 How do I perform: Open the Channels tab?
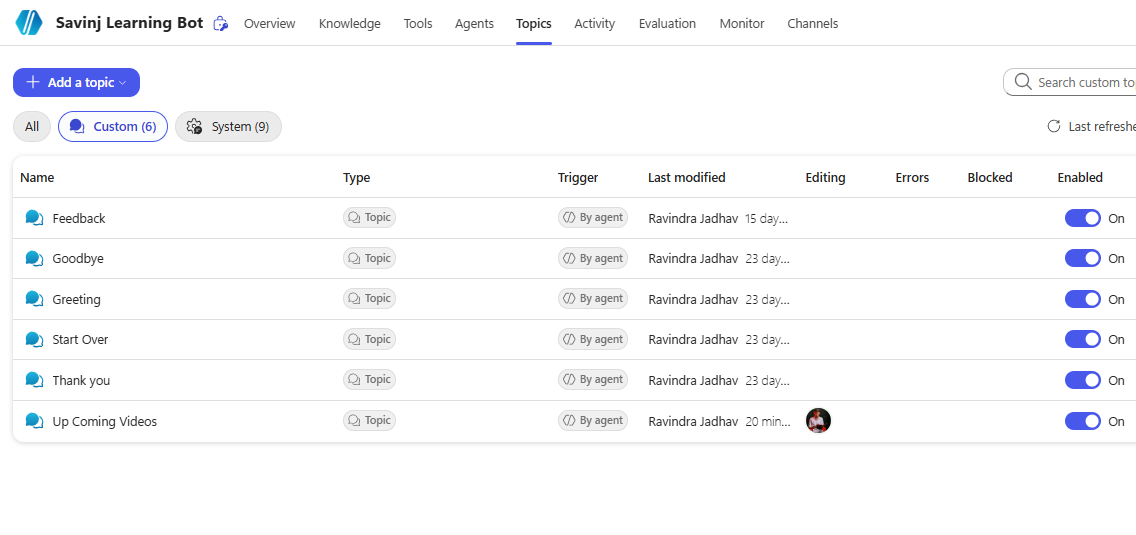813,24
